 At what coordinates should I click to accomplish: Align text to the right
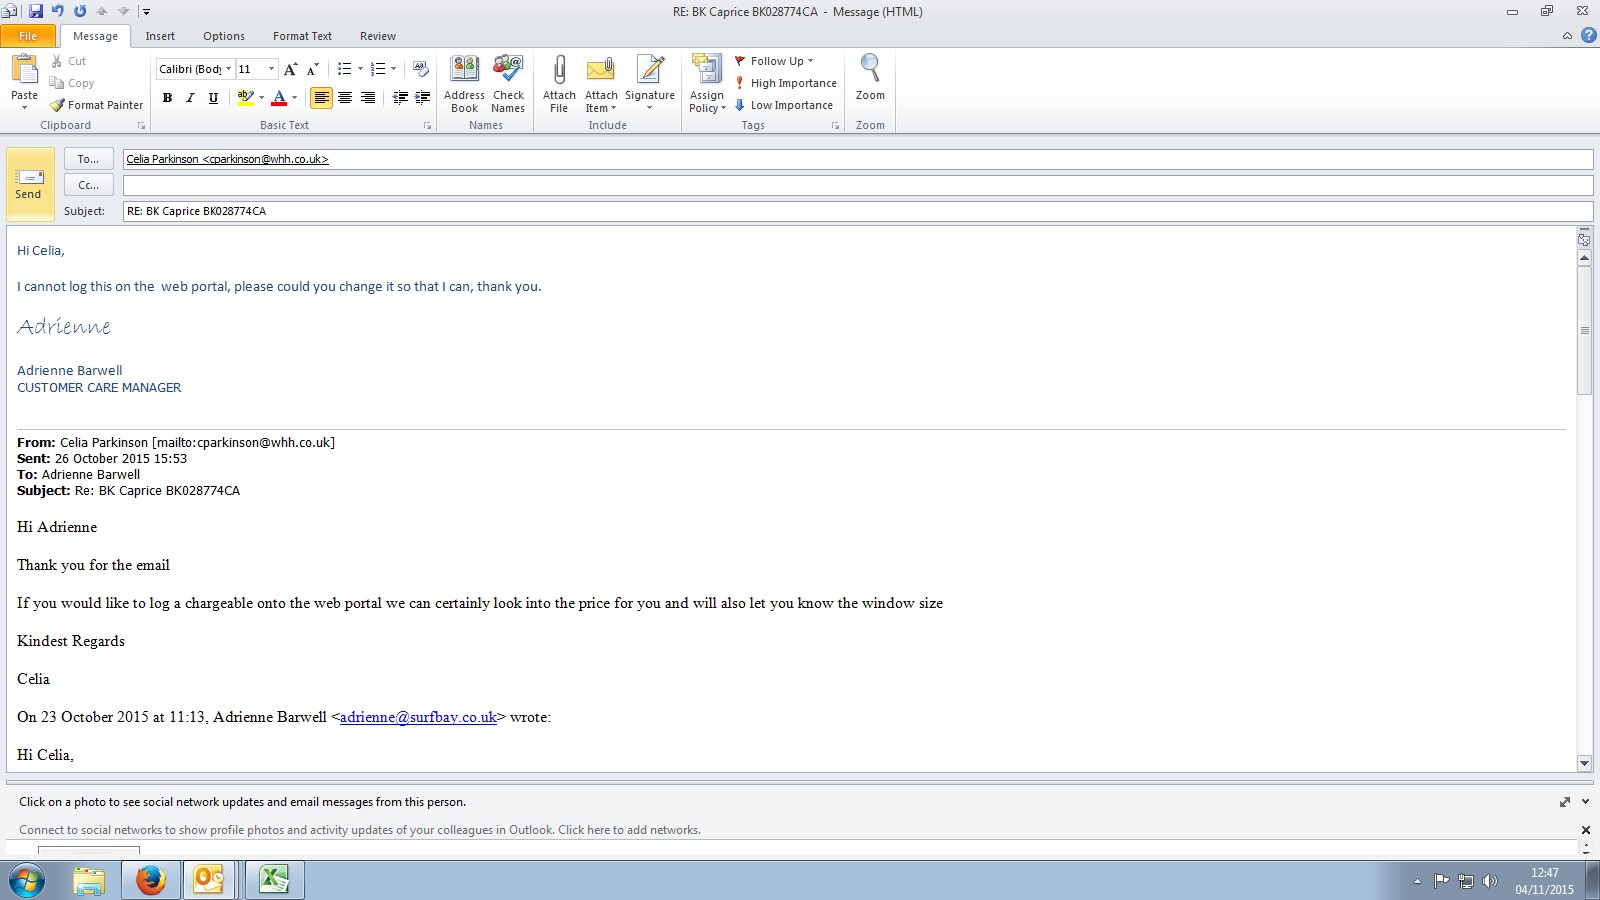coord(368,98)
